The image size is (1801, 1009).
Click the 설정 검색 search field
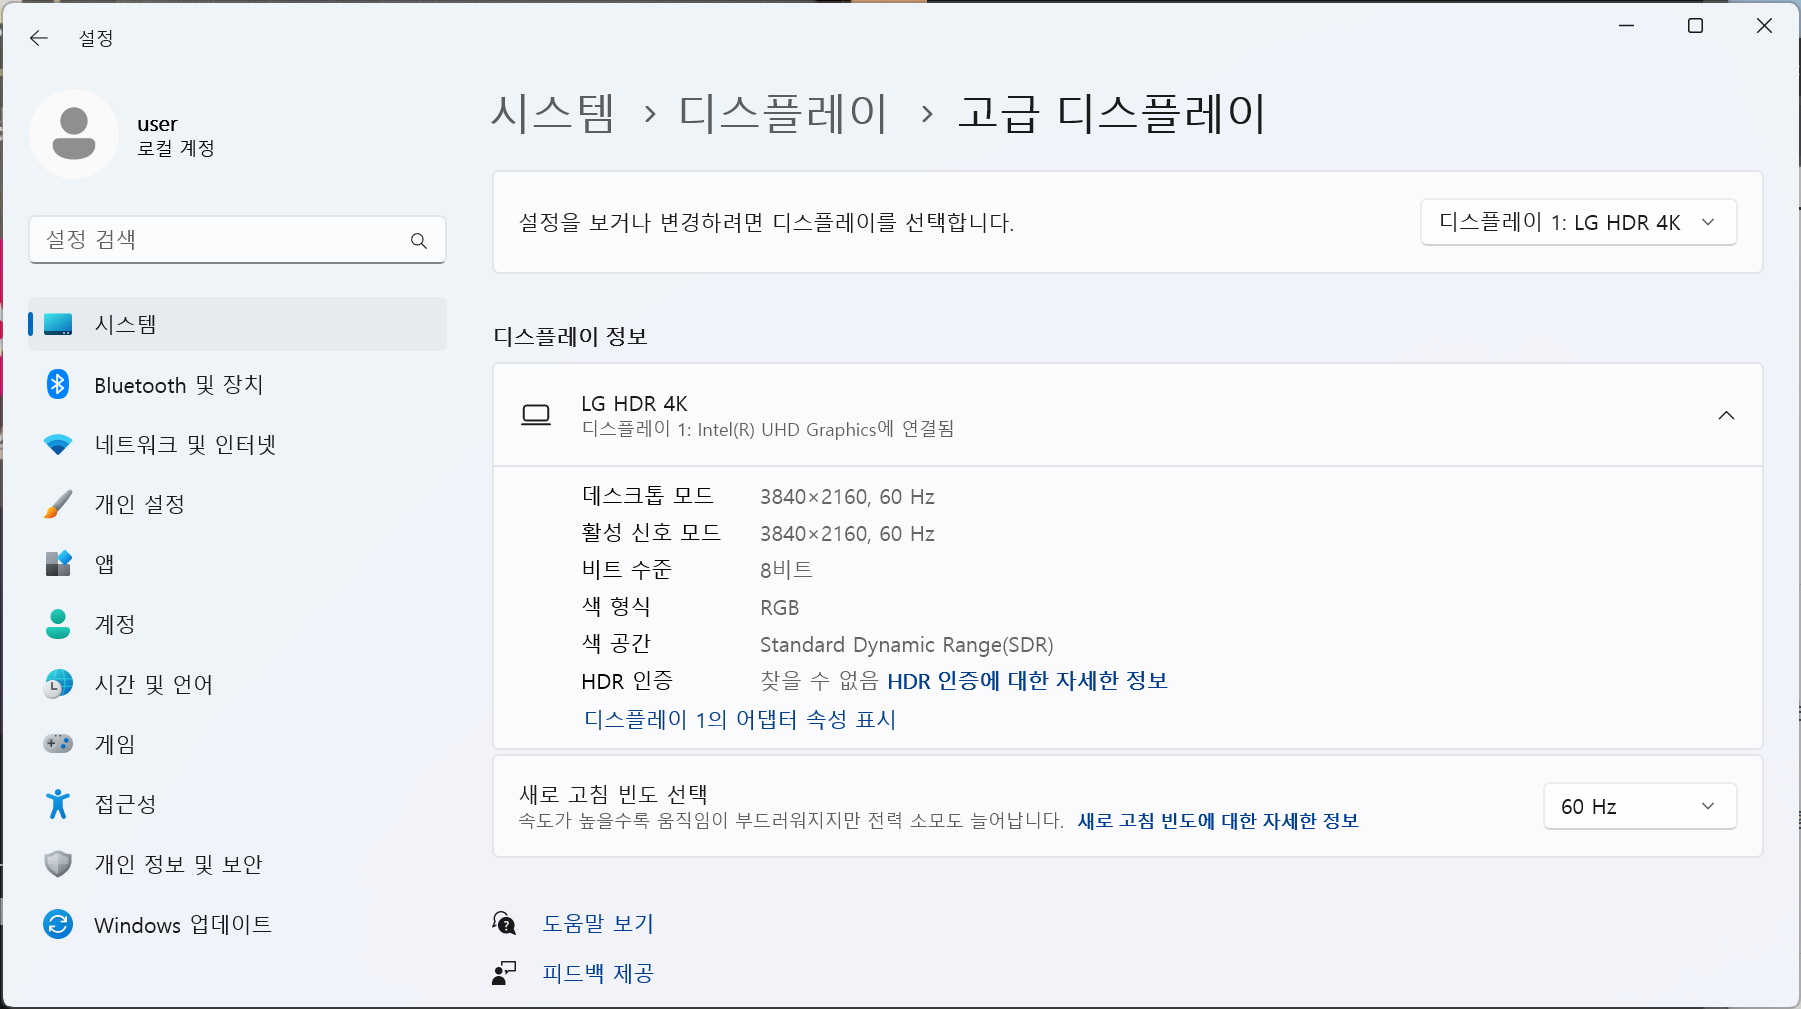point(237,240)
